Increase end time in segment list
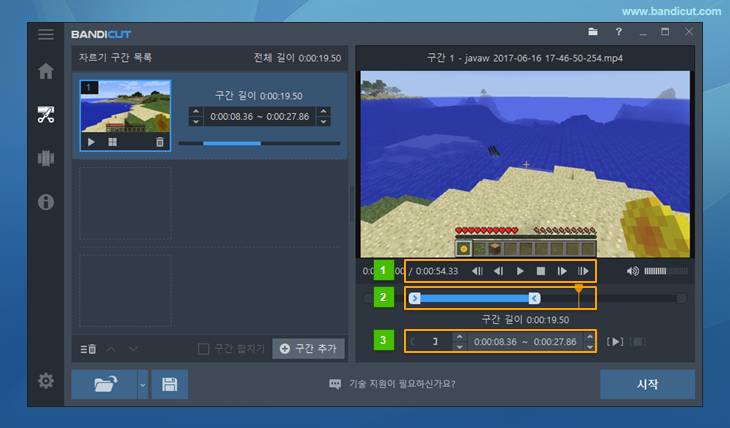730x428 pixels. (x=324, y=112)
